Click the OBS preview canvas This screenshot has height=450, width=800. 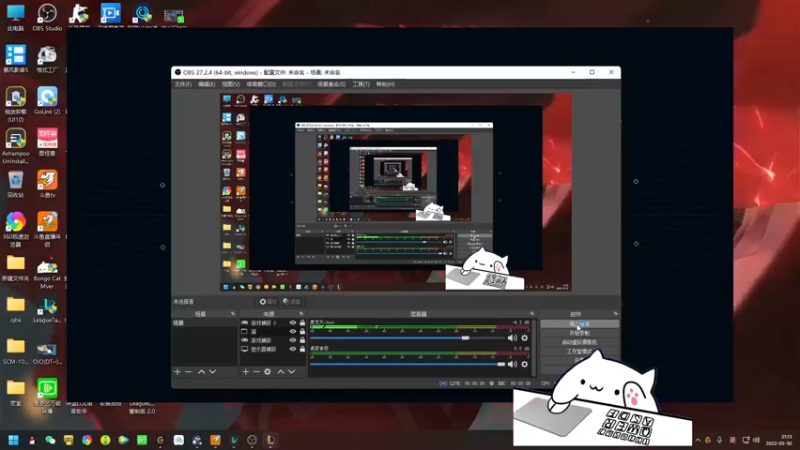[395, 192]
